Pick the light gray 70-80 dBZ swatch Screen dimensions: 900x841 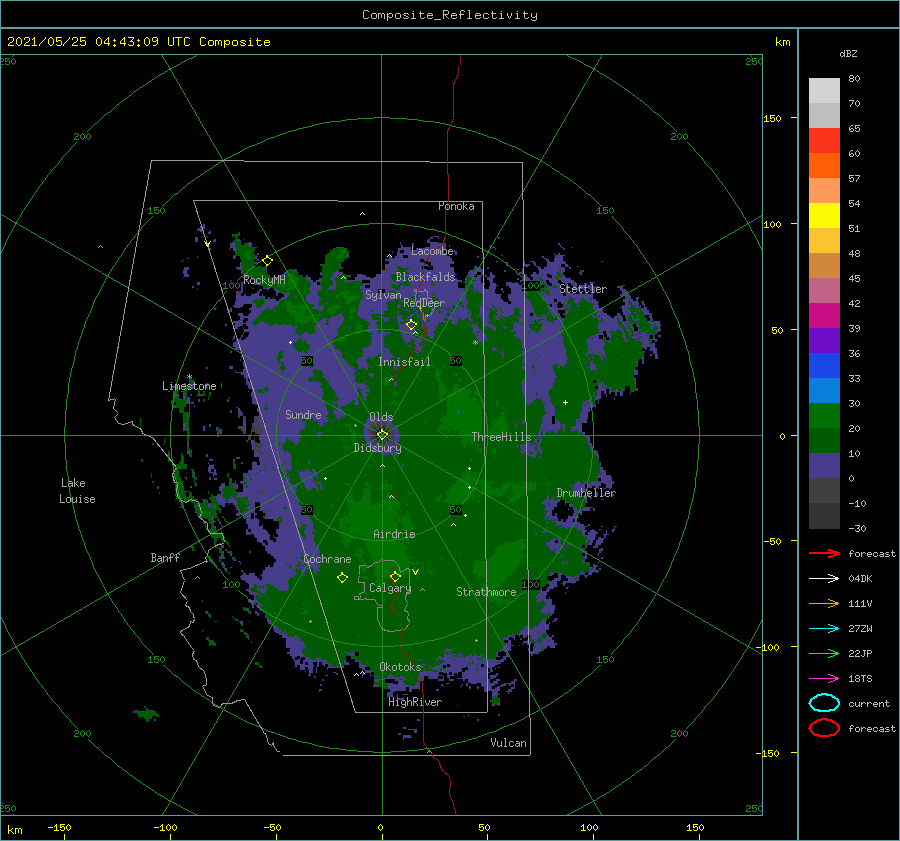coord(824,91)
